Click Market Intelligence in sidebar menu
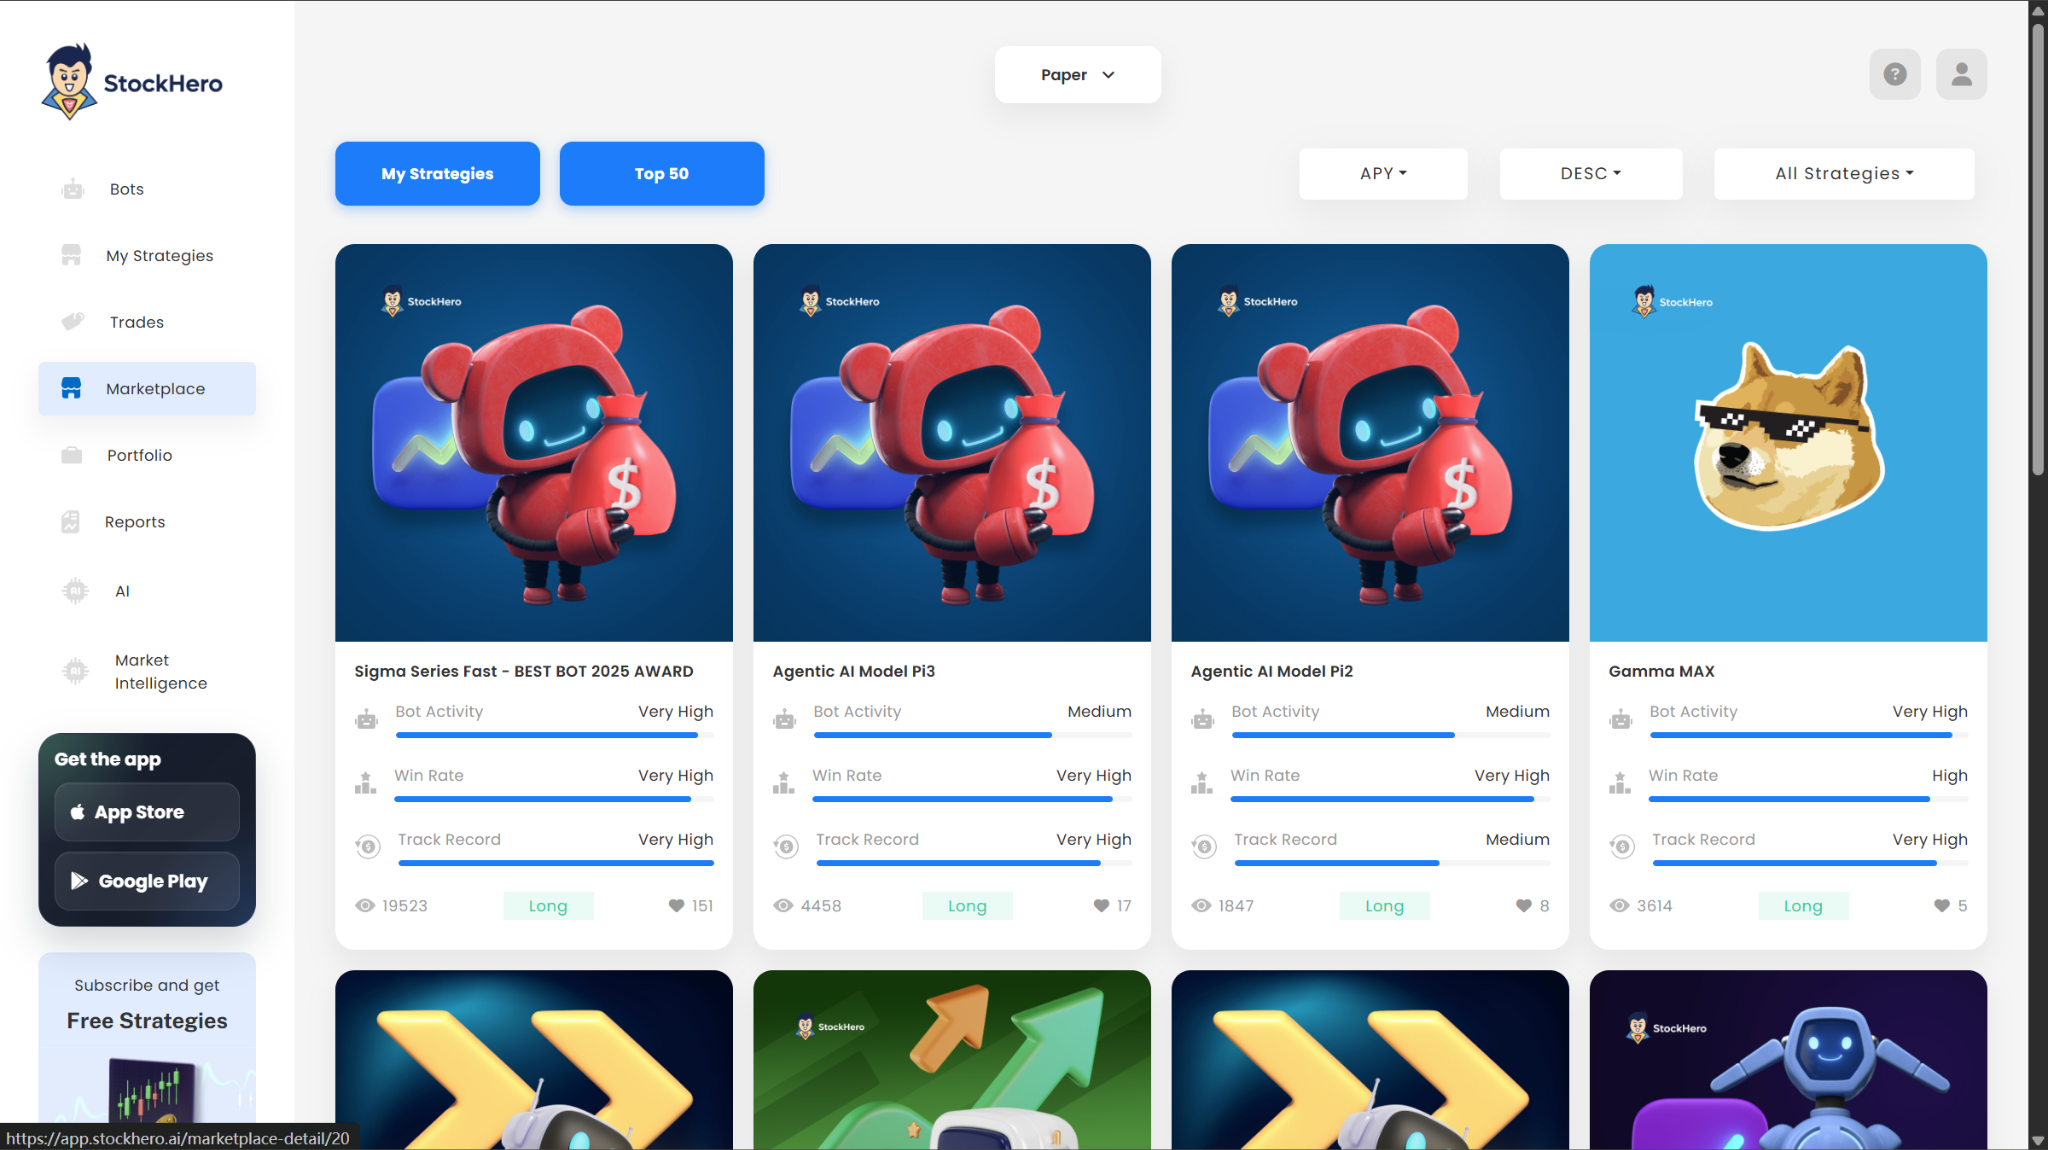Screen dimensions: 2048x1150 pyautogui.click(x=147, y=671)
